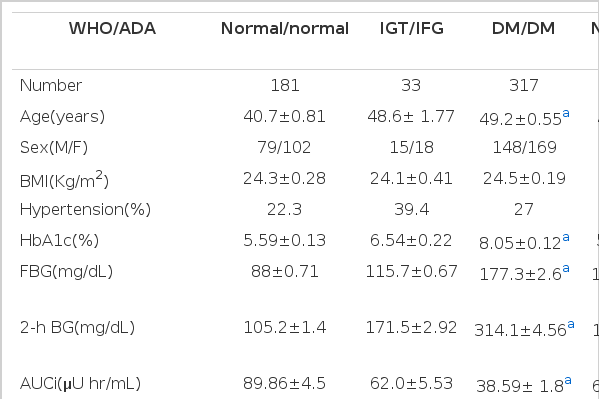The width and height of the screenshot is (599, 399).
Task: Follow the footnote link after 177.3±2.6
Action: point(566,269)
